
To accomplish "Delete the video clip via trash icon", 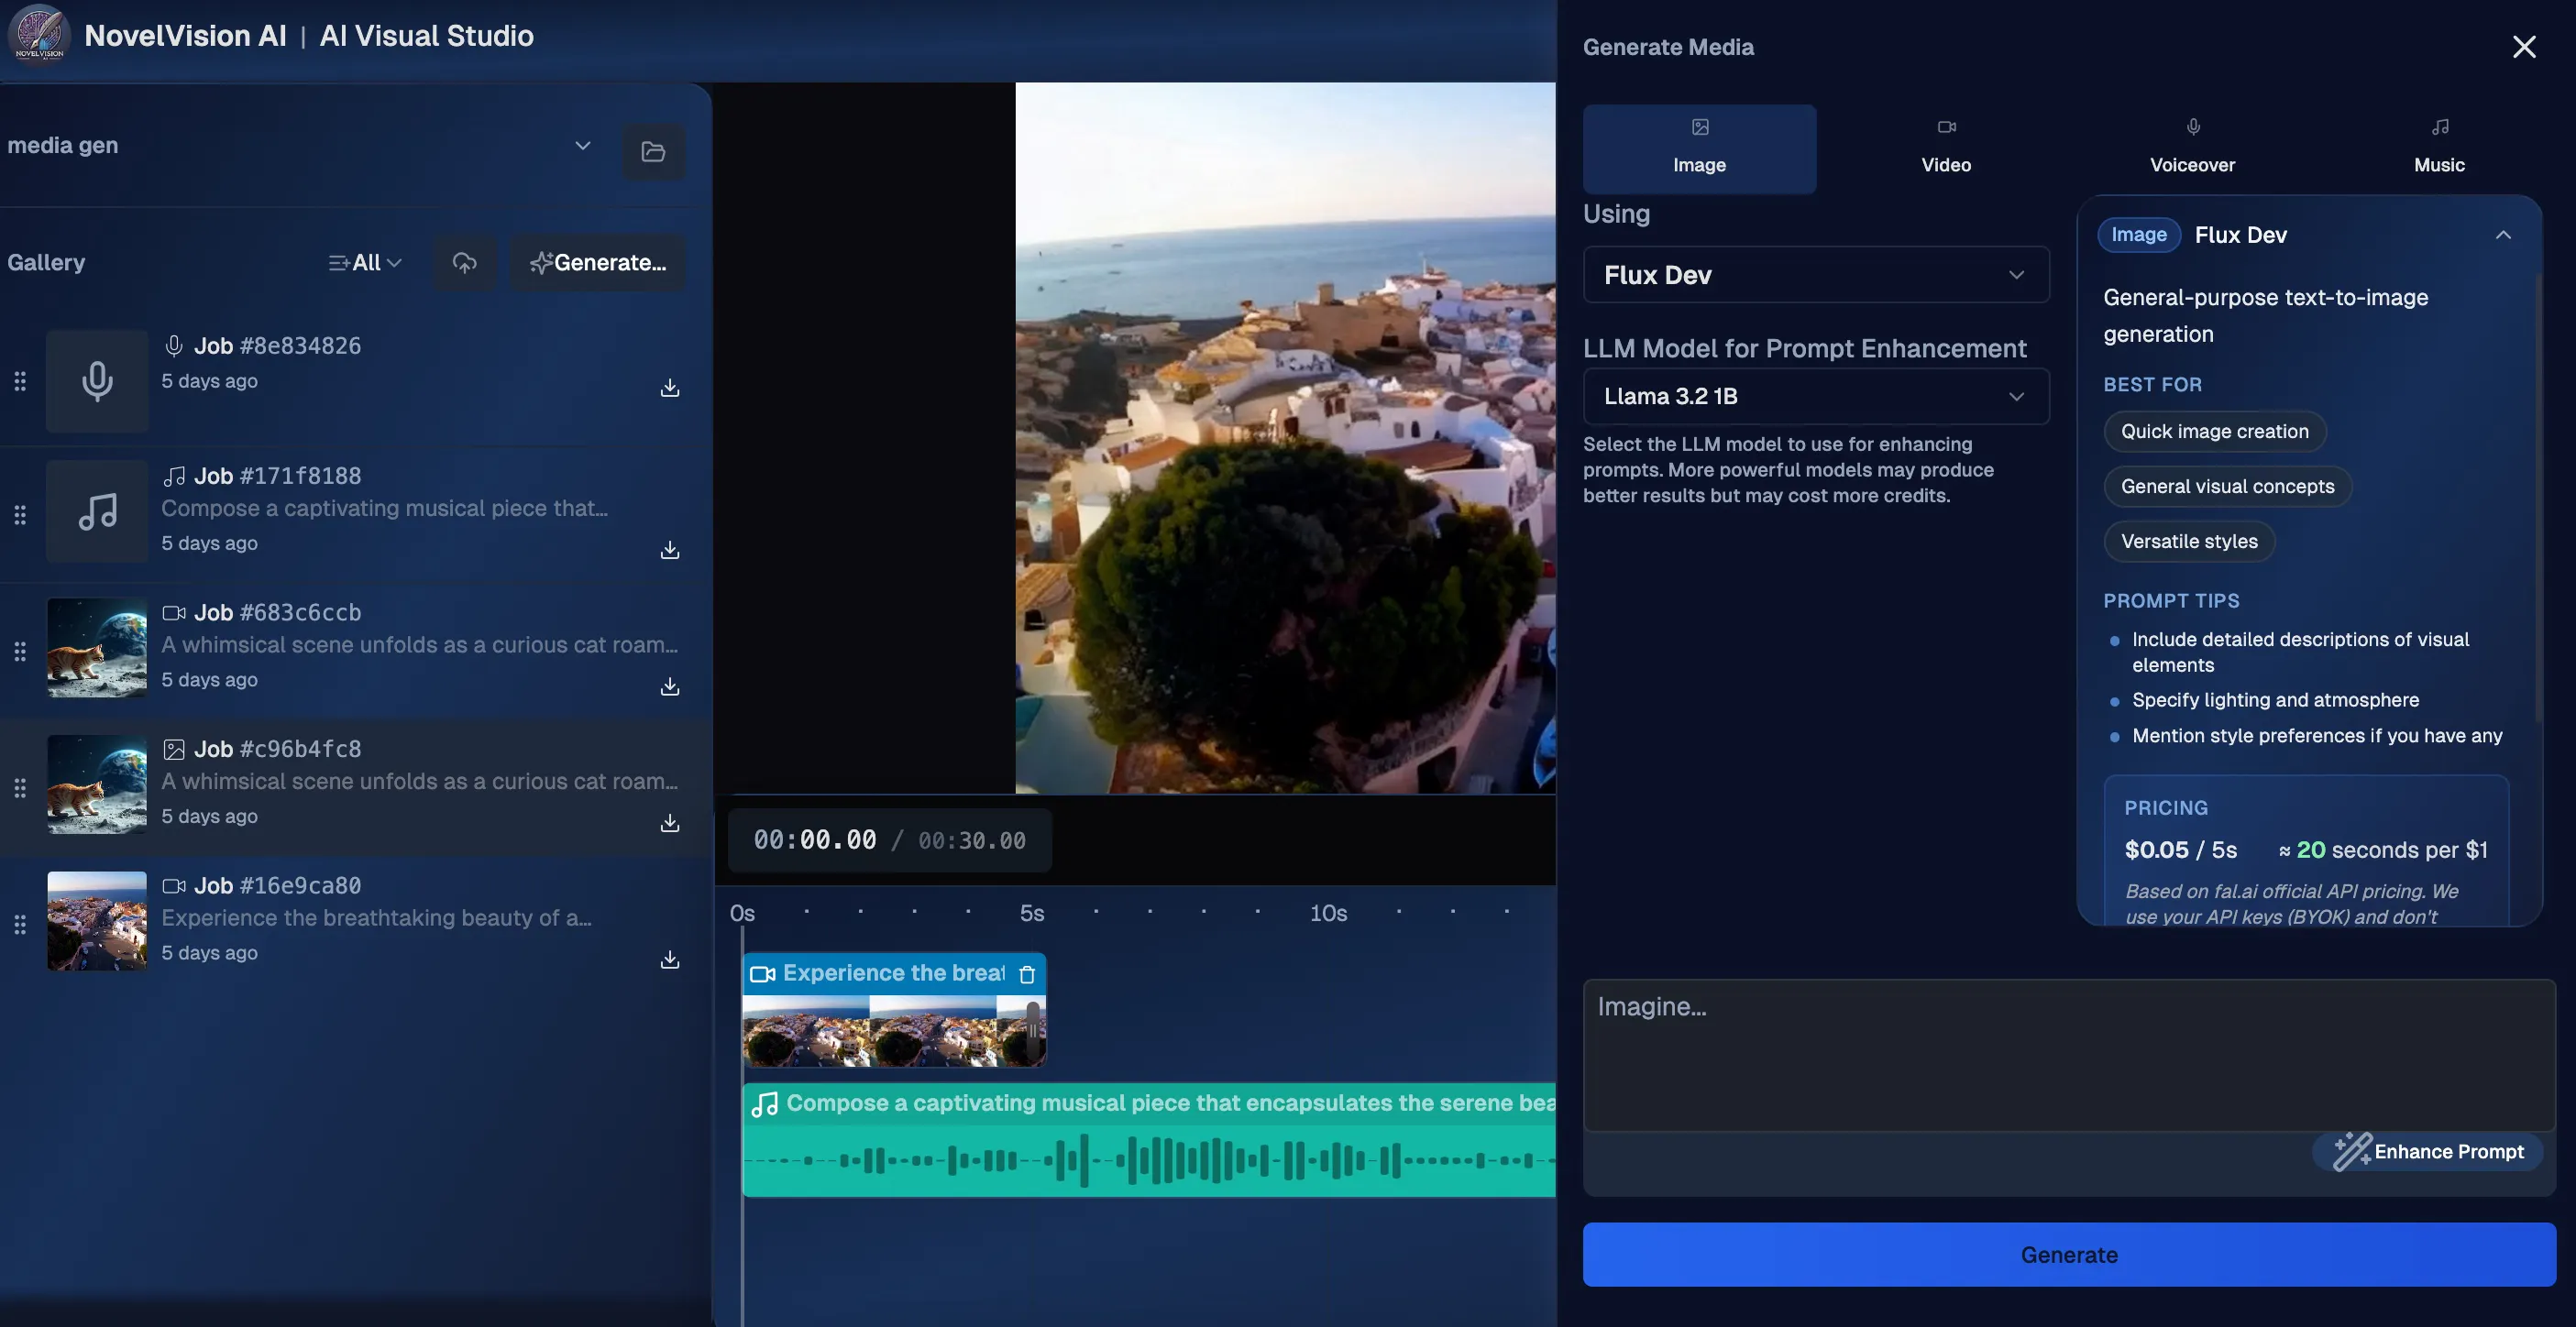I will [x=1026, y=974].
